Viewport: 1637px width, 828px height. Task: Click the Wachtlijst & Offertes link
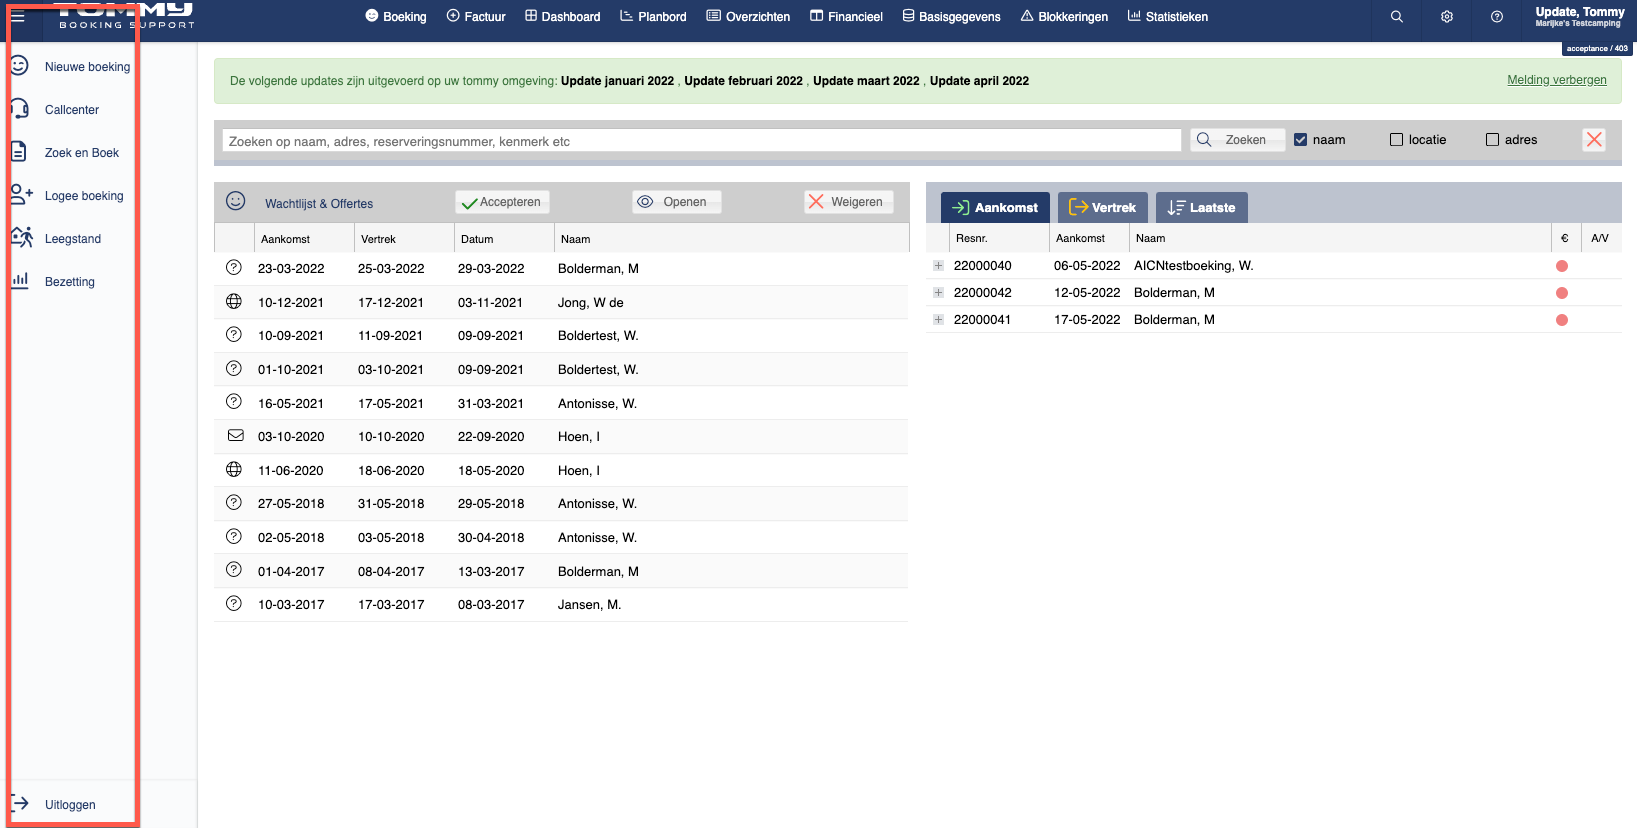(319, 204)
